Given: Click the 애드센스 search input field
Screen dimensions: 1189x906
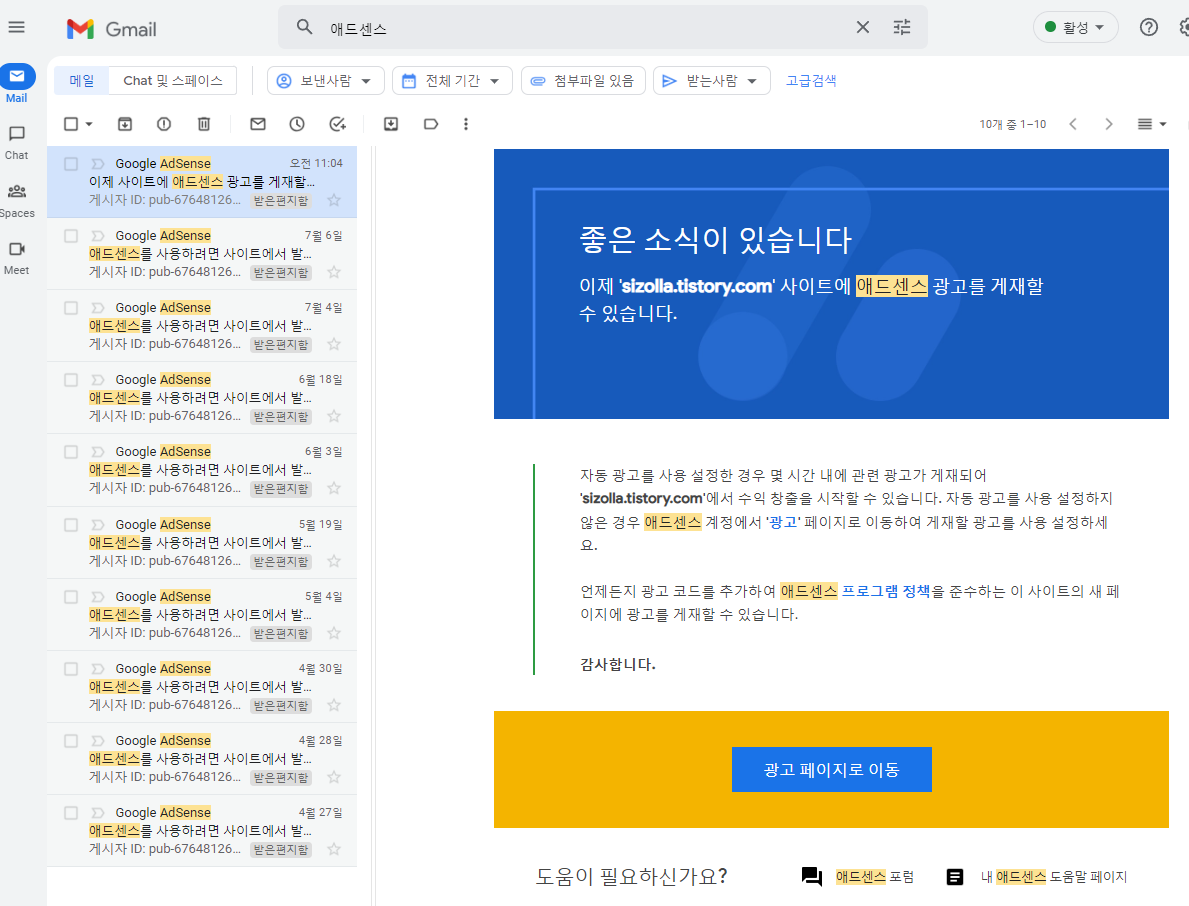Looking at the screenshot, I should 584,28.
